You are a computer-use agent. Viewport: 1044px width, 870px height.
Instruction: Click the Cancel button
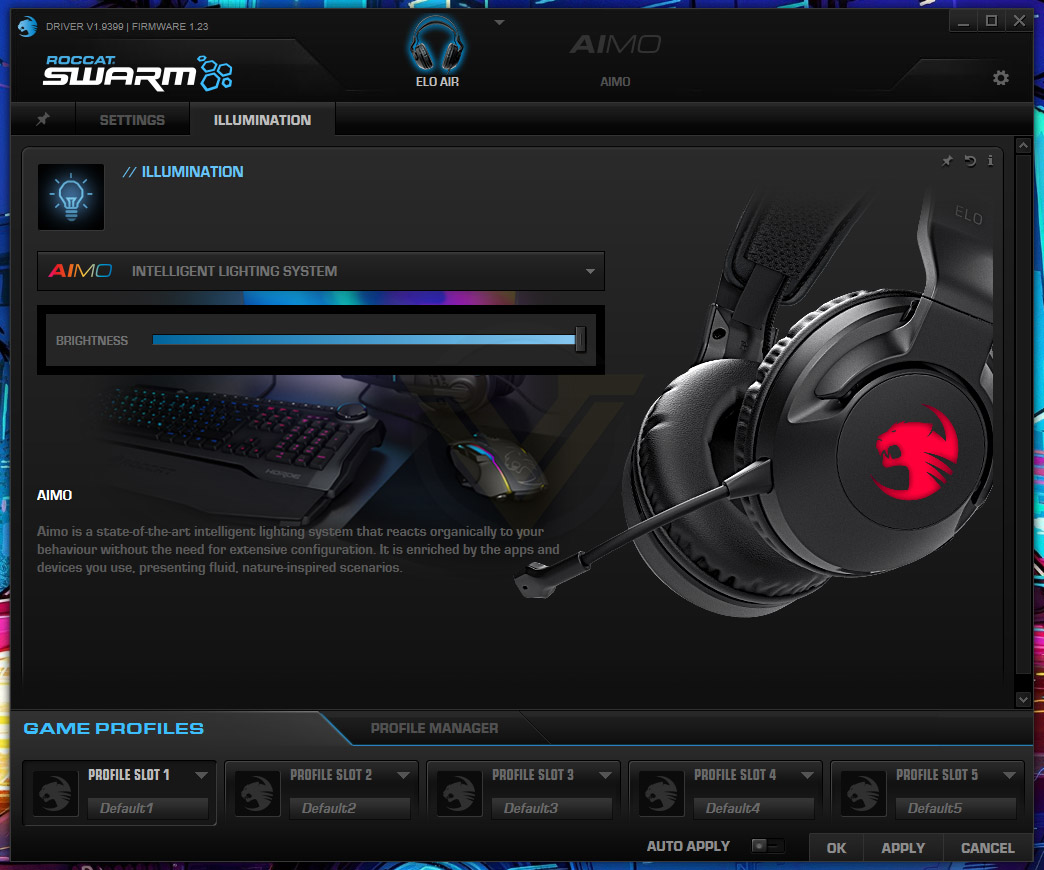987,847
